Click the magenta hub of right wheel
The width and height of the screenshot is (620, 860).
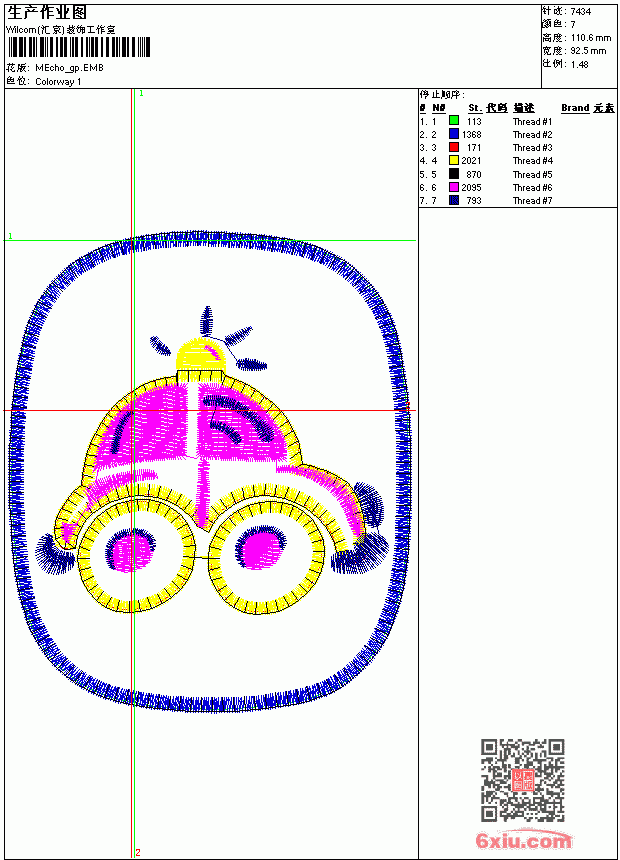[x=261, y=549]
